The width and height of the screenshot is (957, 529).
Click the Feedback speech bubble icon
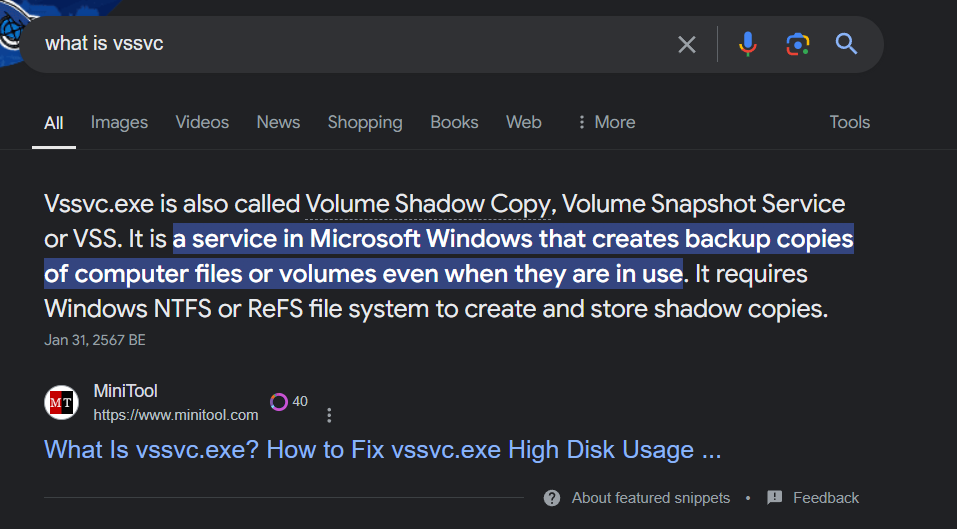[x=774, y=498]
